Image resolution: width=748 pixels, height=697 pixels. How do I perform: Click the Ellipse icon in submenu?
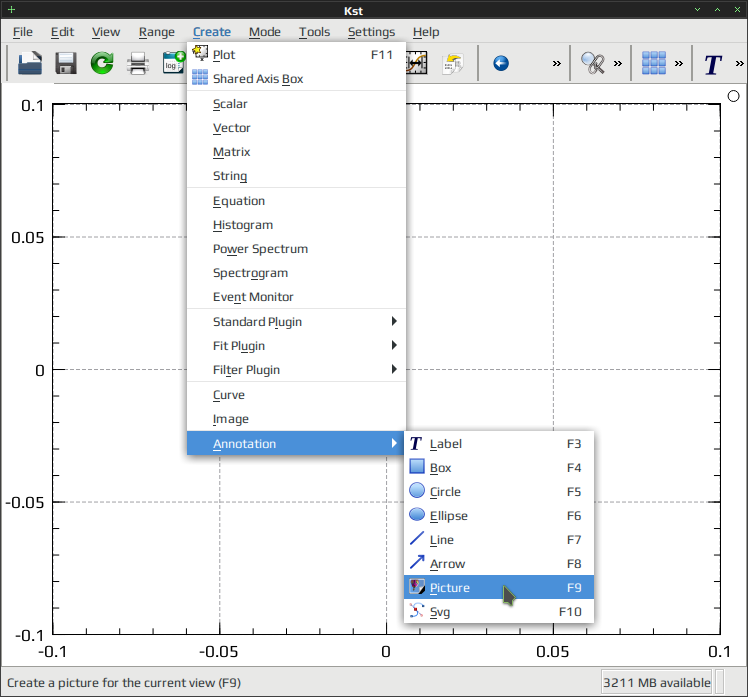point(417,514)
